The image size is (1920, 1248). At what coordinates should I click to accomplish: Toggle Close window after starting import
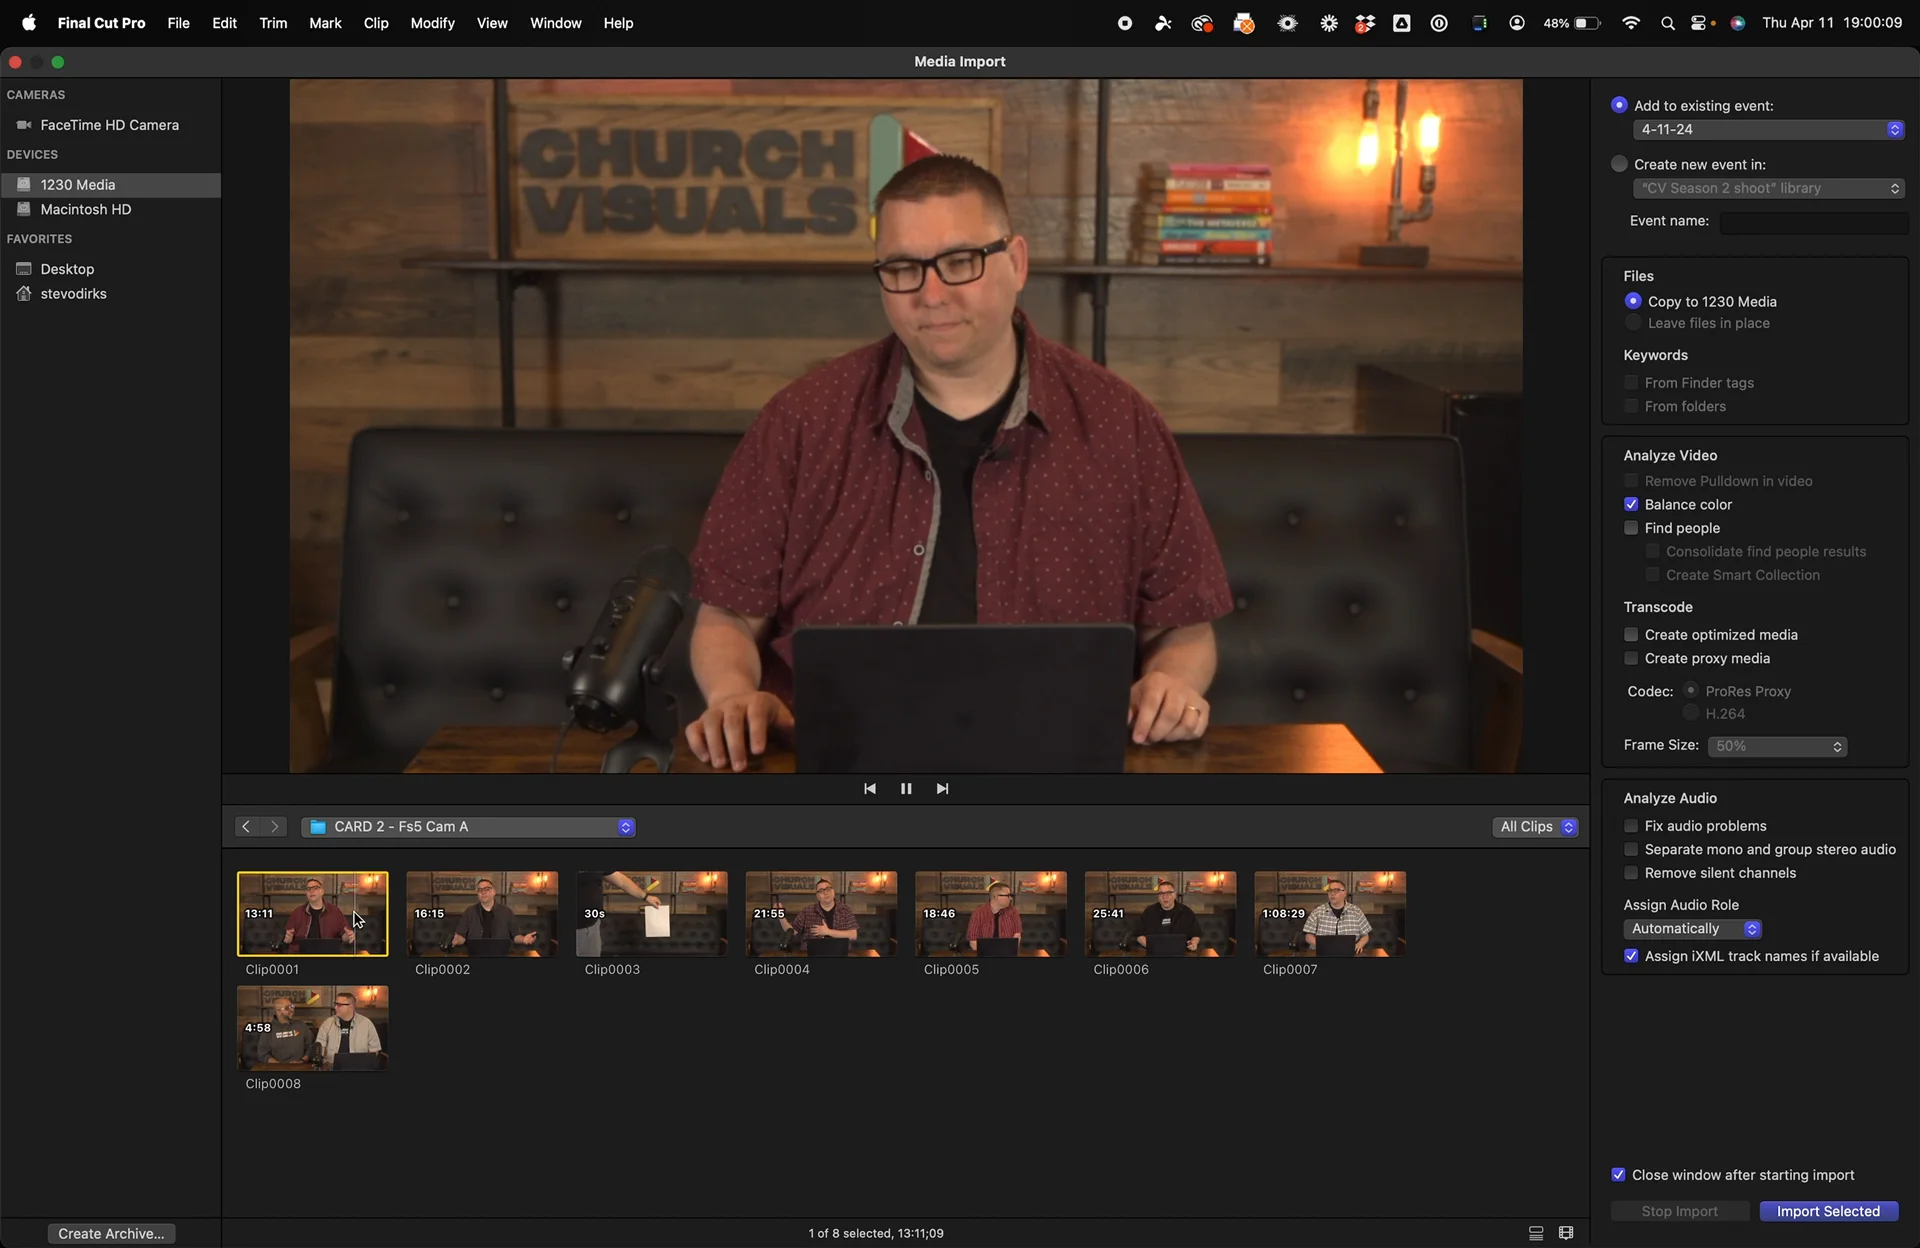pos(1618,1175)
